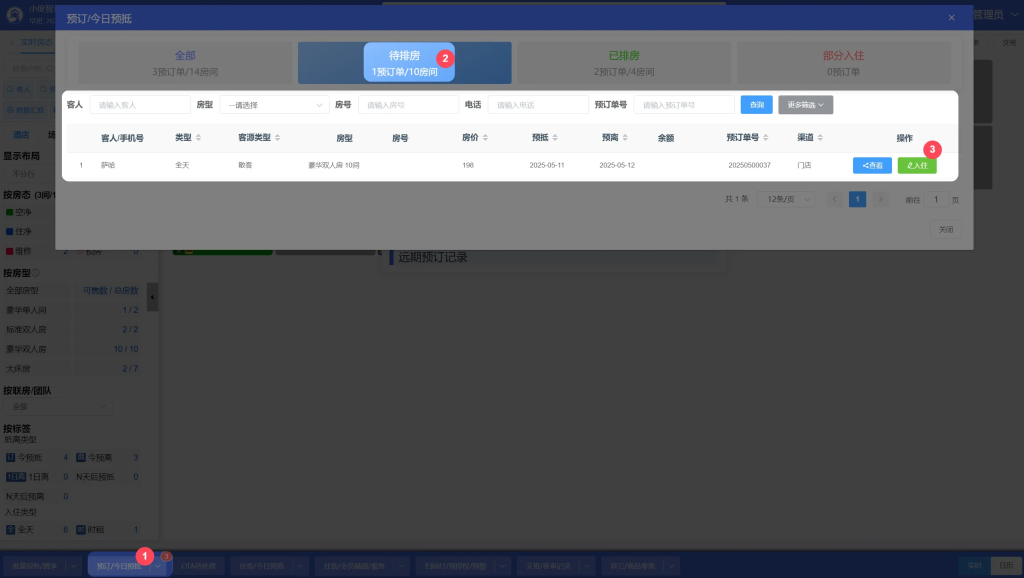Sort by 客源类型 column sort icon
Screen dimensions: 1024x578
(277, 138)
